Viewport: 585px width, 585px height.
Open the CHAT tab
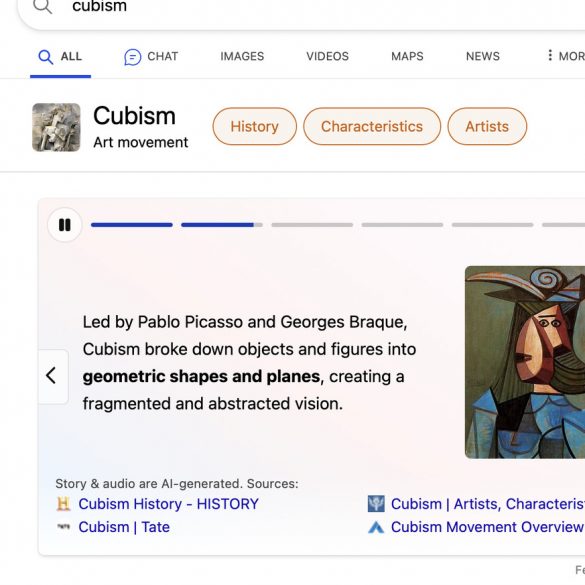[151, 57]
